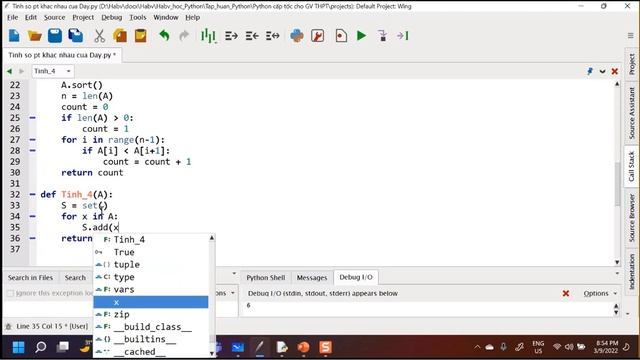Switch to the Python Shell tab
The height and width of the screenshot is (360, 640).
coord(266,278)
